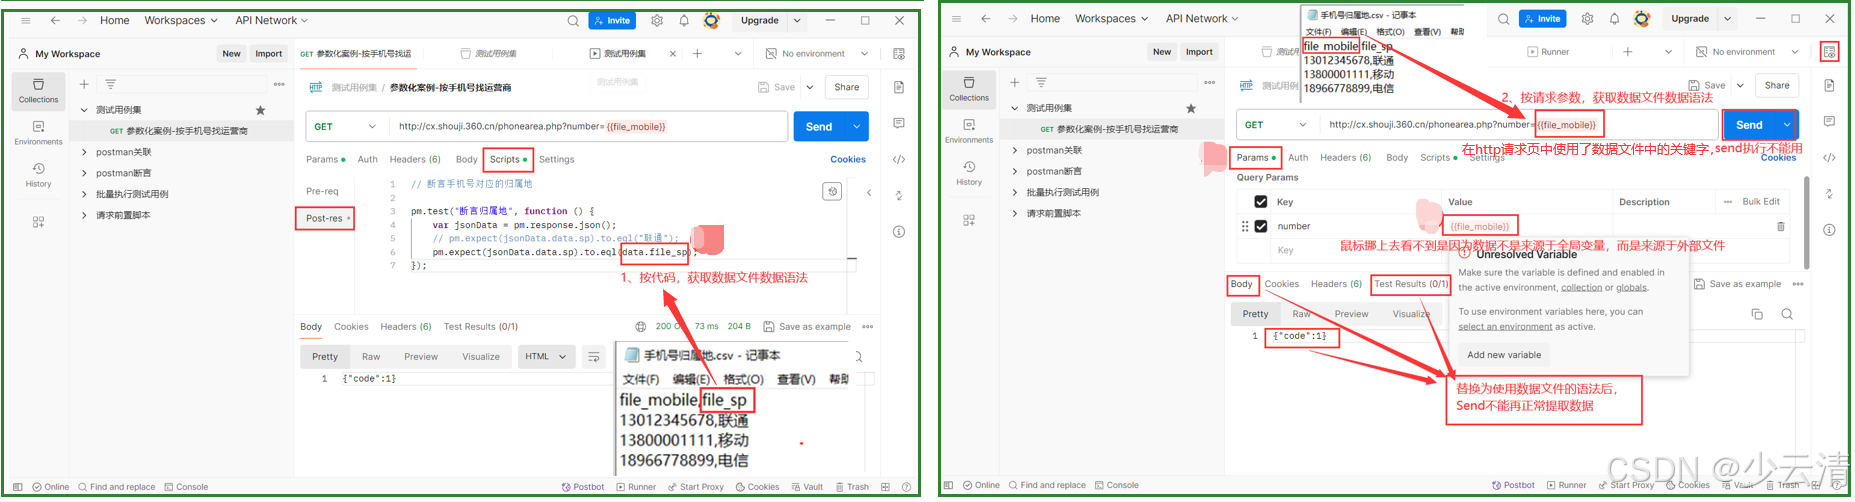Viewport: 1855px width, 502px height.
Task: Open notifications bell in right Postman window
Action: 1614,18
